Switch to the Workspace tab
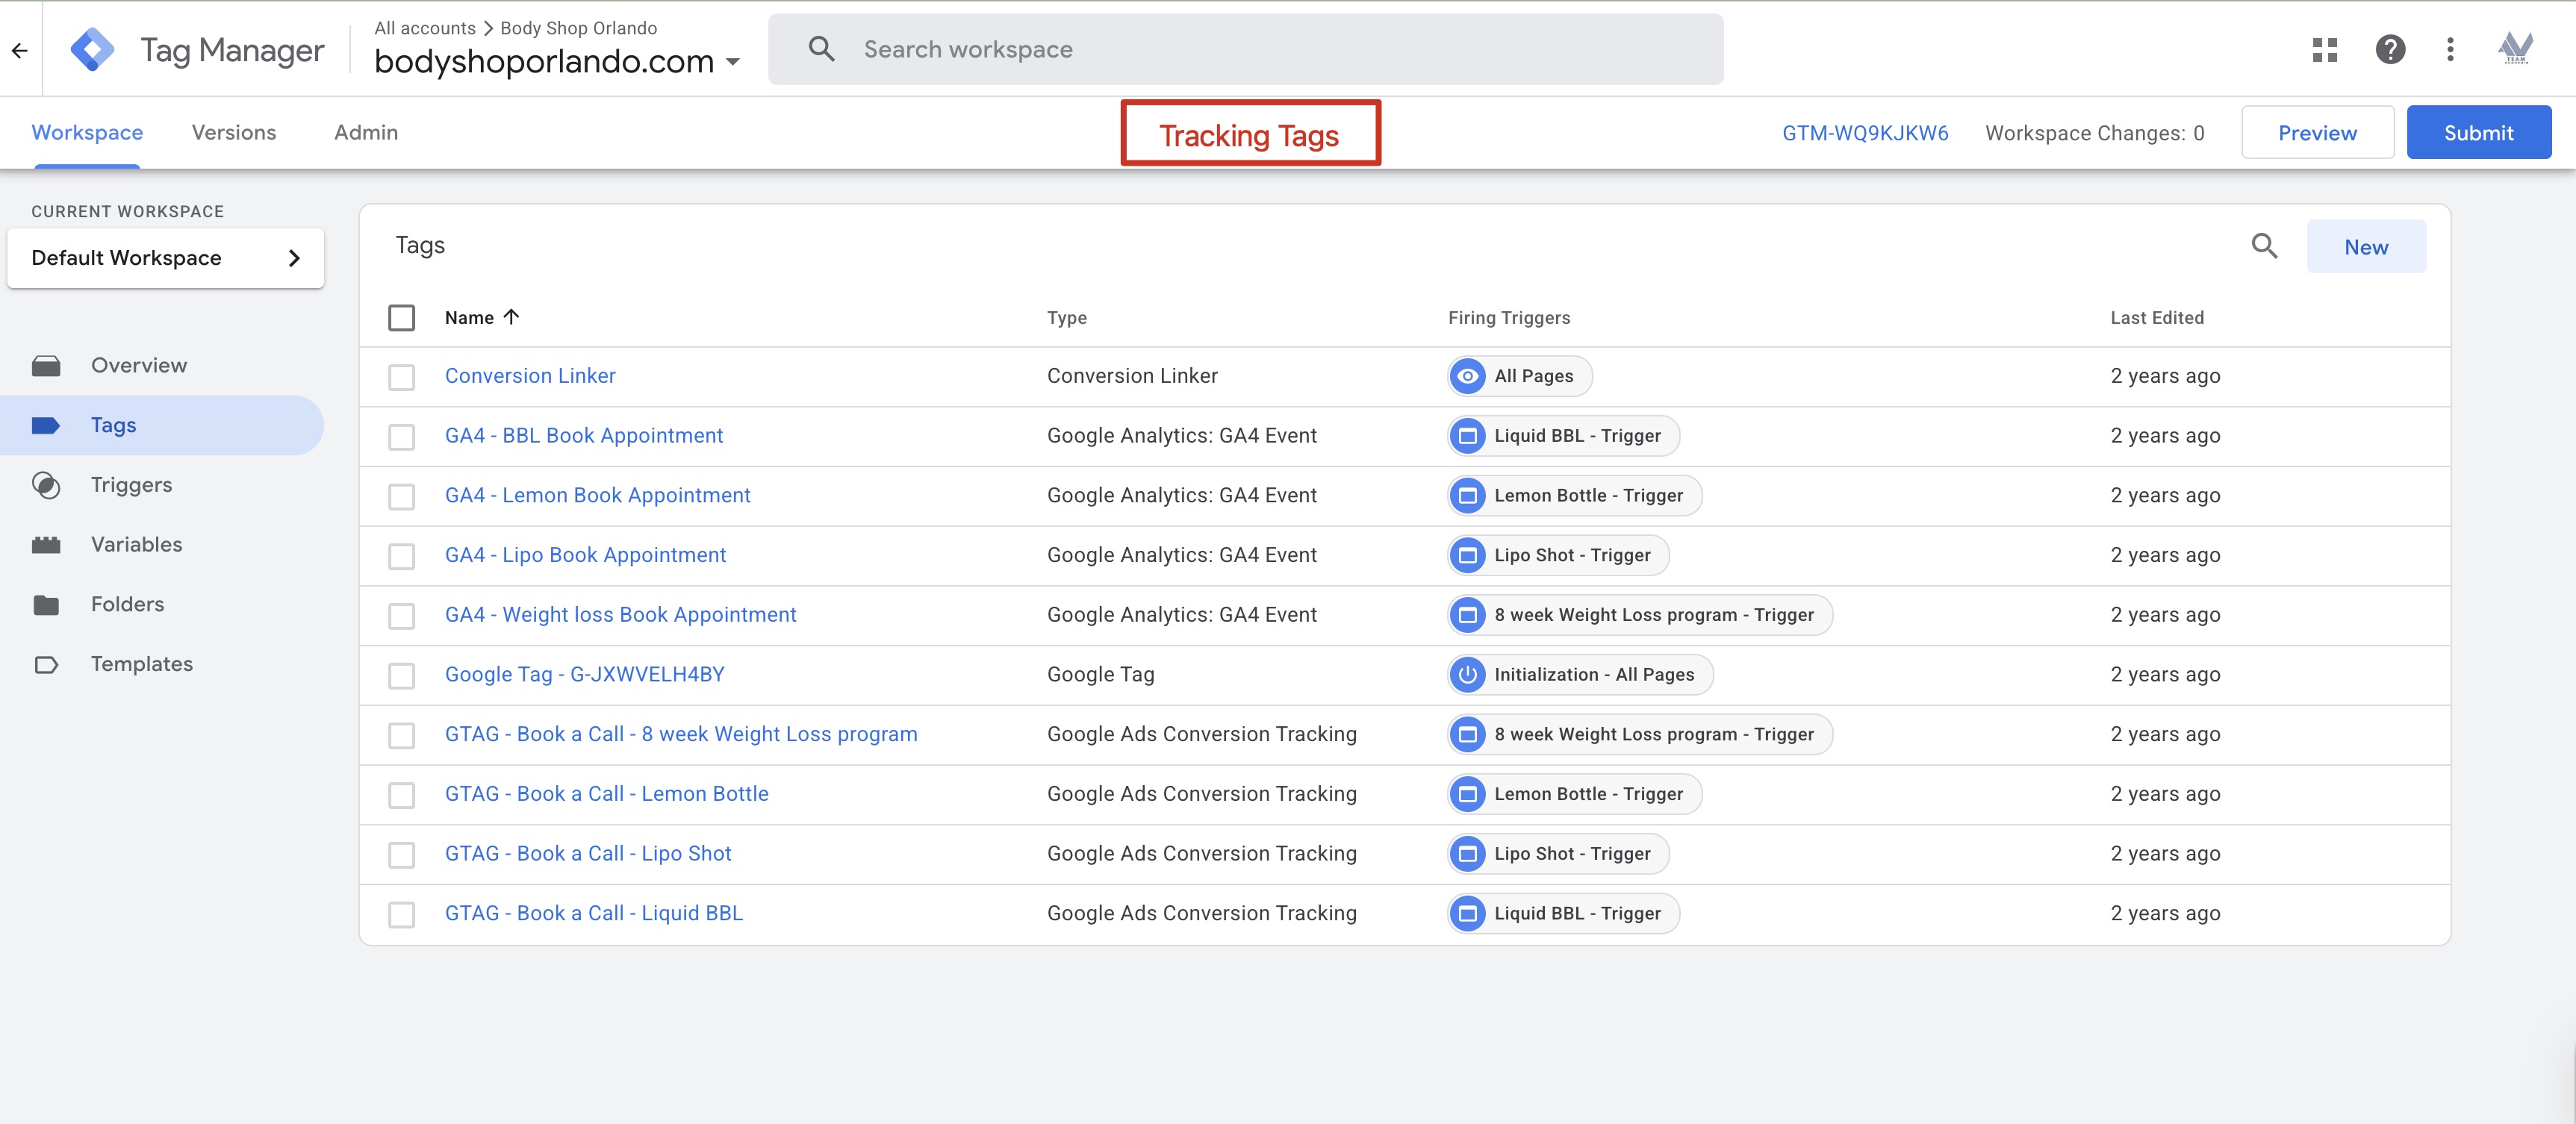The image size is (2576, 1124). (87, 133)
